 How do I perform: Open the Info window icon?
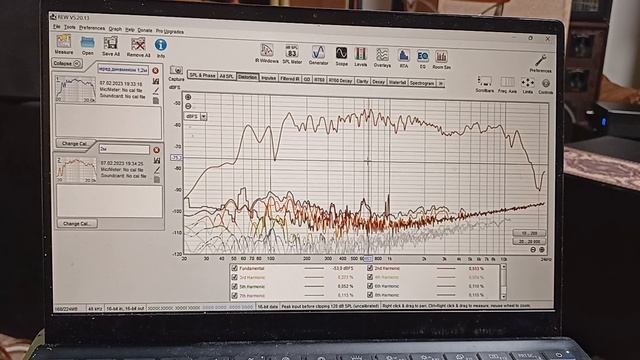click(x=160, y=45)
